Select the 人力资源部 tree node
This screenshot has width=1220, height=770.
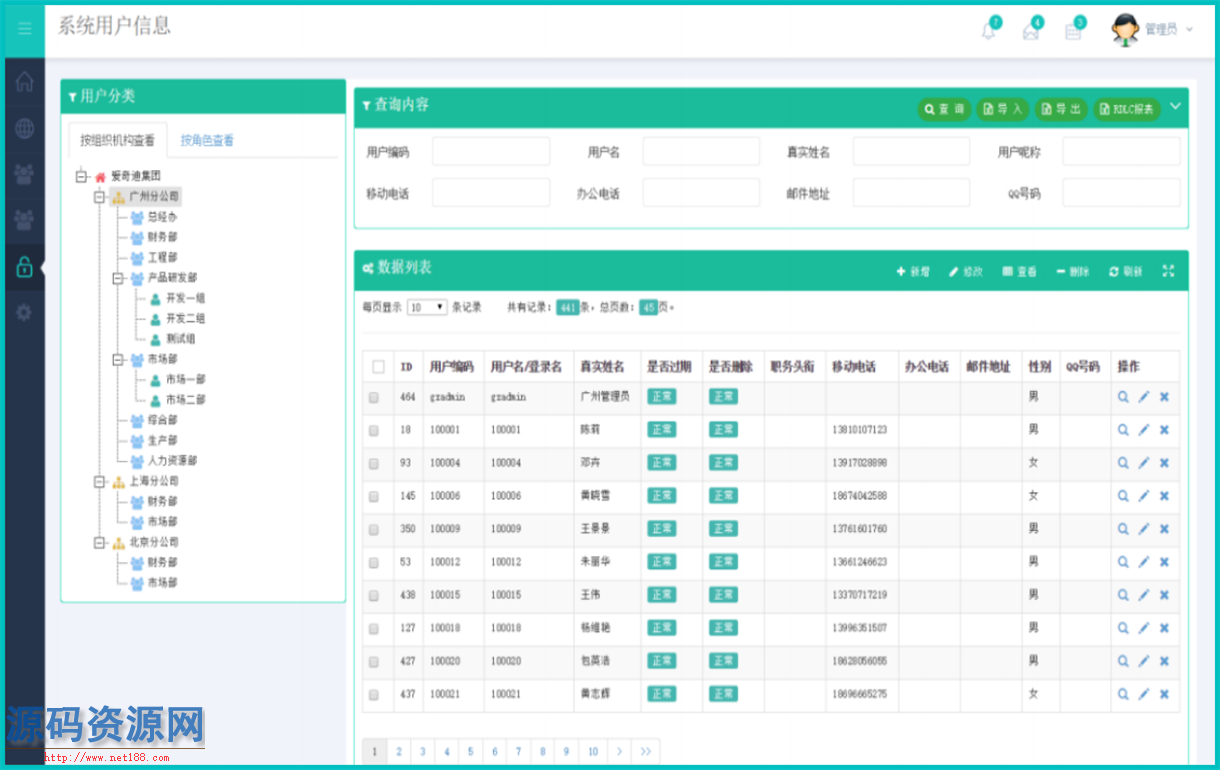pyautogui.click(x=172, y=461)
